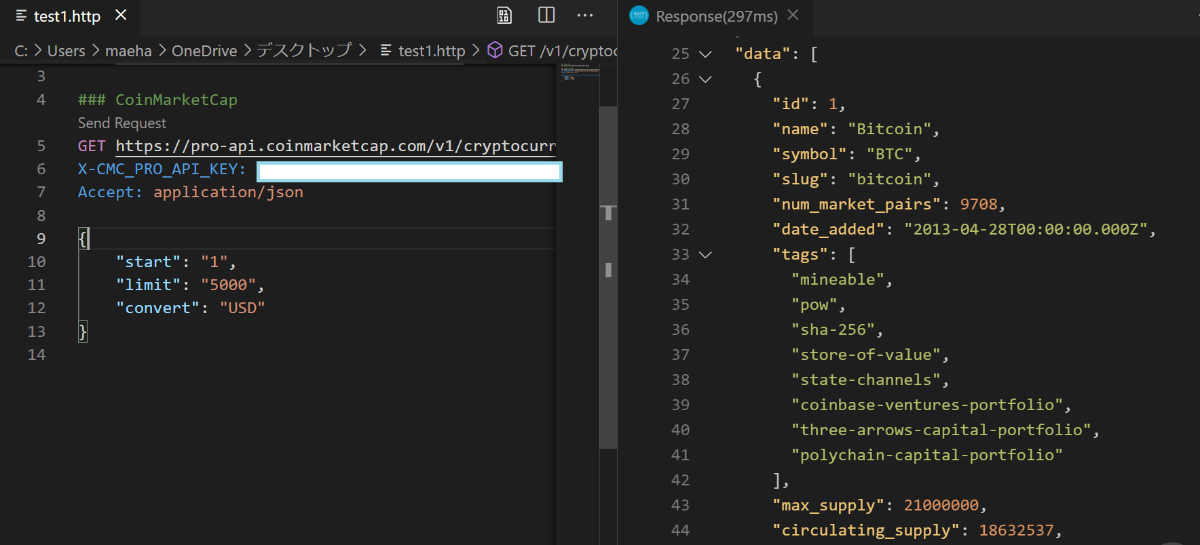Split the editor to the right

(x=546, y=15)
